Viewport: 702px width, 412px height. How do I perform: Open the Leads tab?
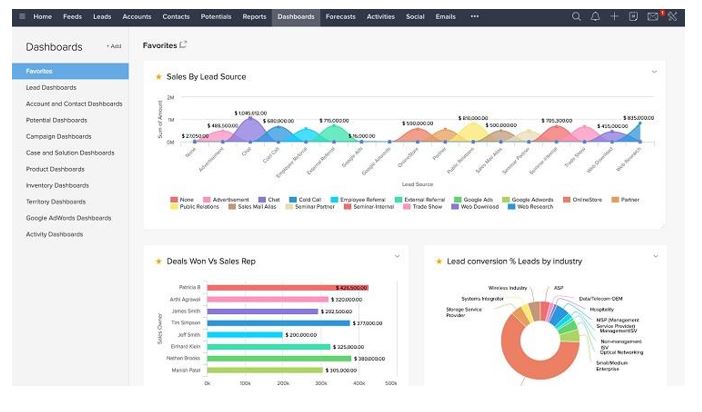102,17
